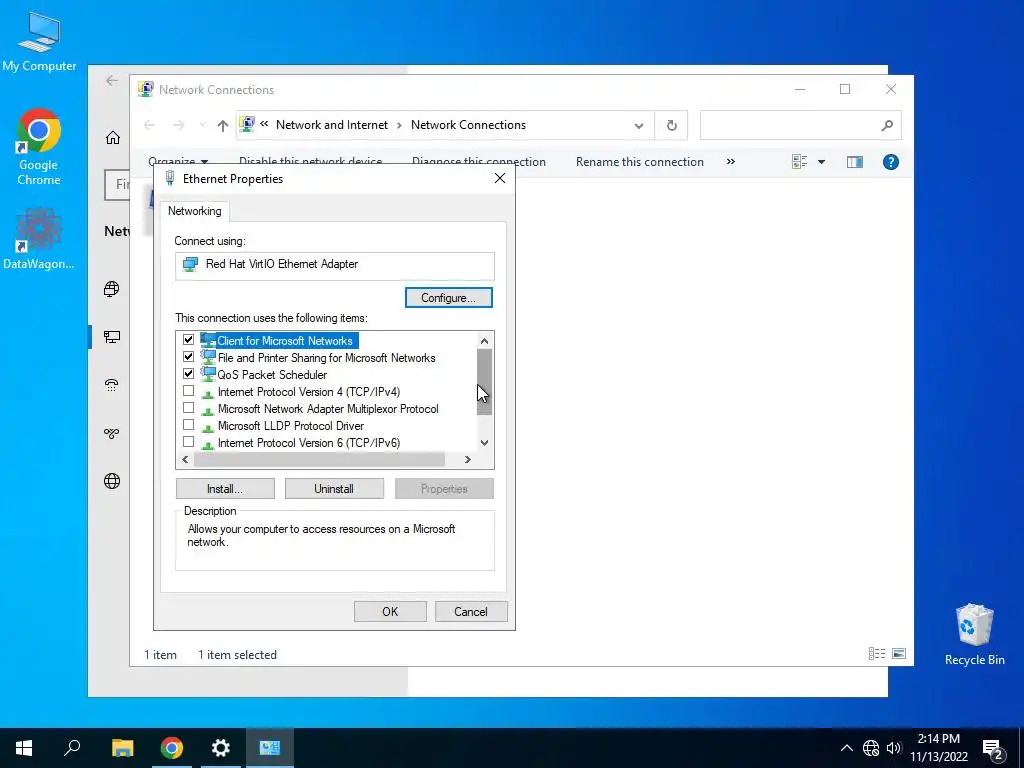Click the Configure button
The height and width of the screenshot is (768, 1024).
(x=449, y=298)
